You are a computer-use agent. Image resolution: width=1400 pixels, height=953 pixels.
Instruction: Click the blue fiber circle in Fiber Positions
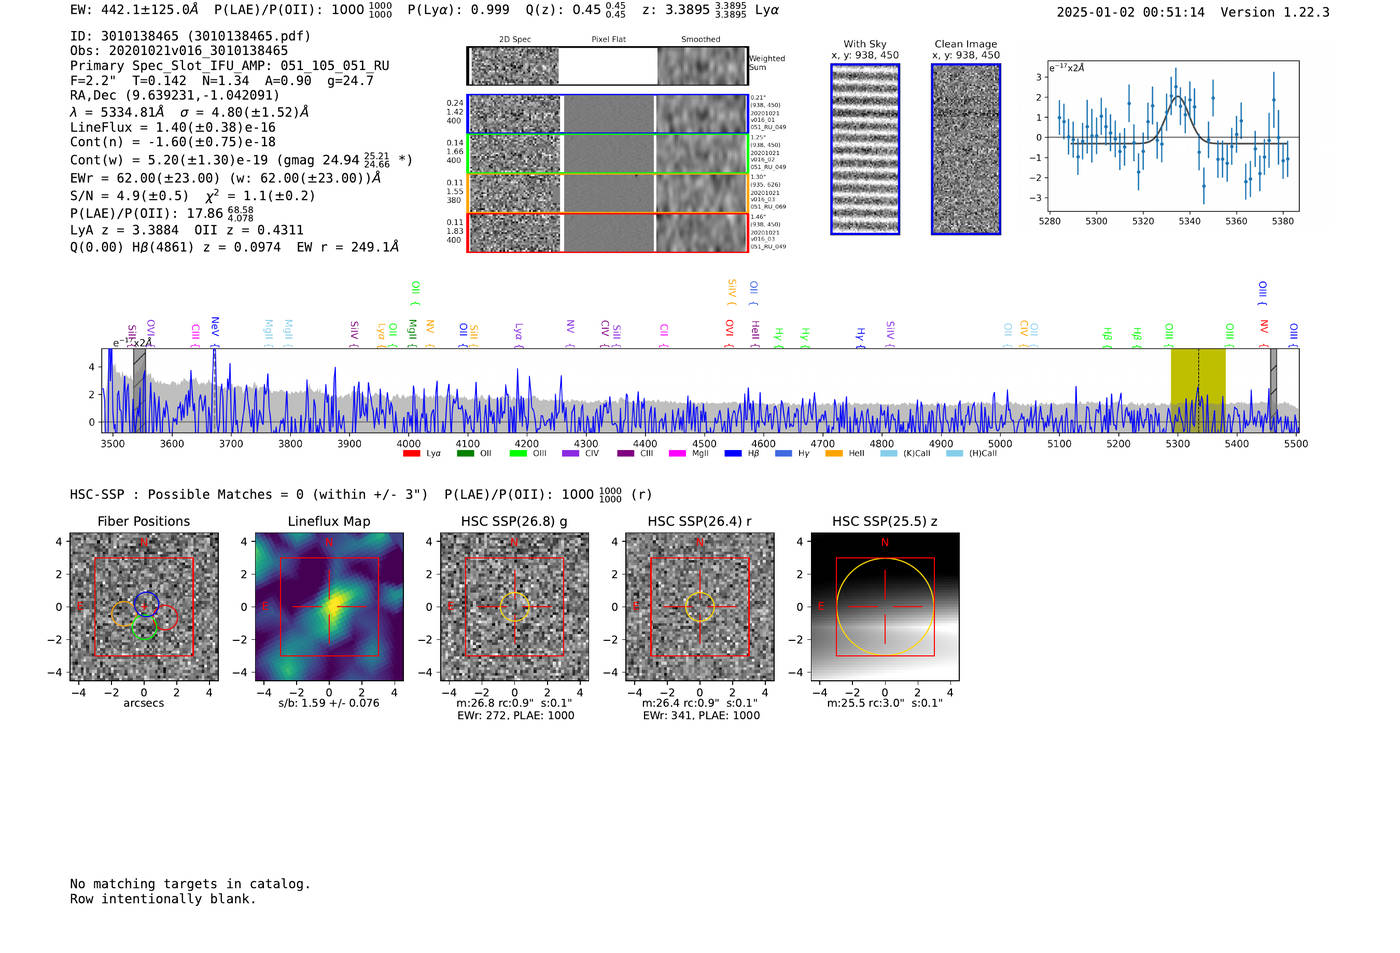146,604
